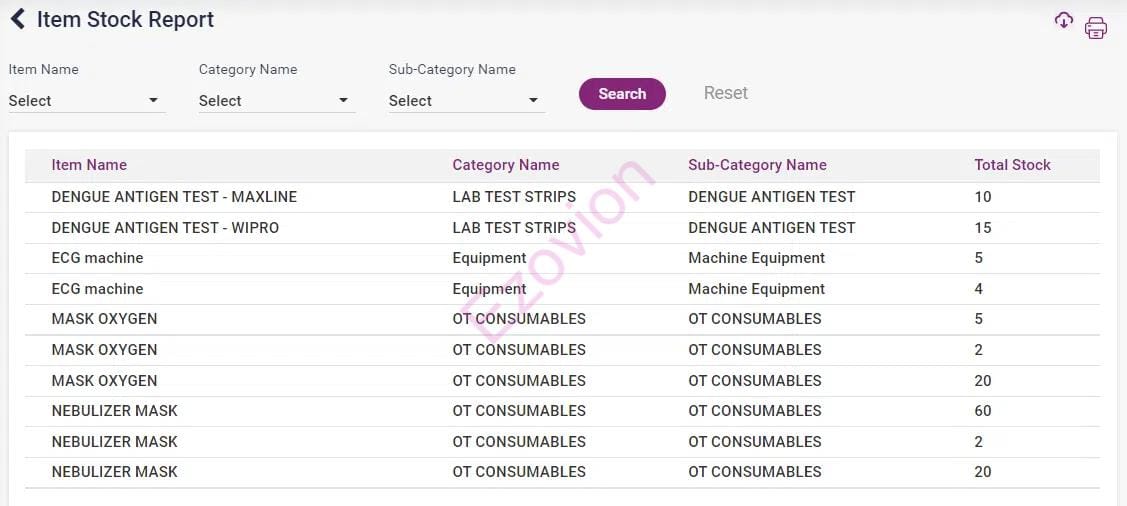
Task: Expand the Category Name dropdown
Action: (x=276, y=101)
